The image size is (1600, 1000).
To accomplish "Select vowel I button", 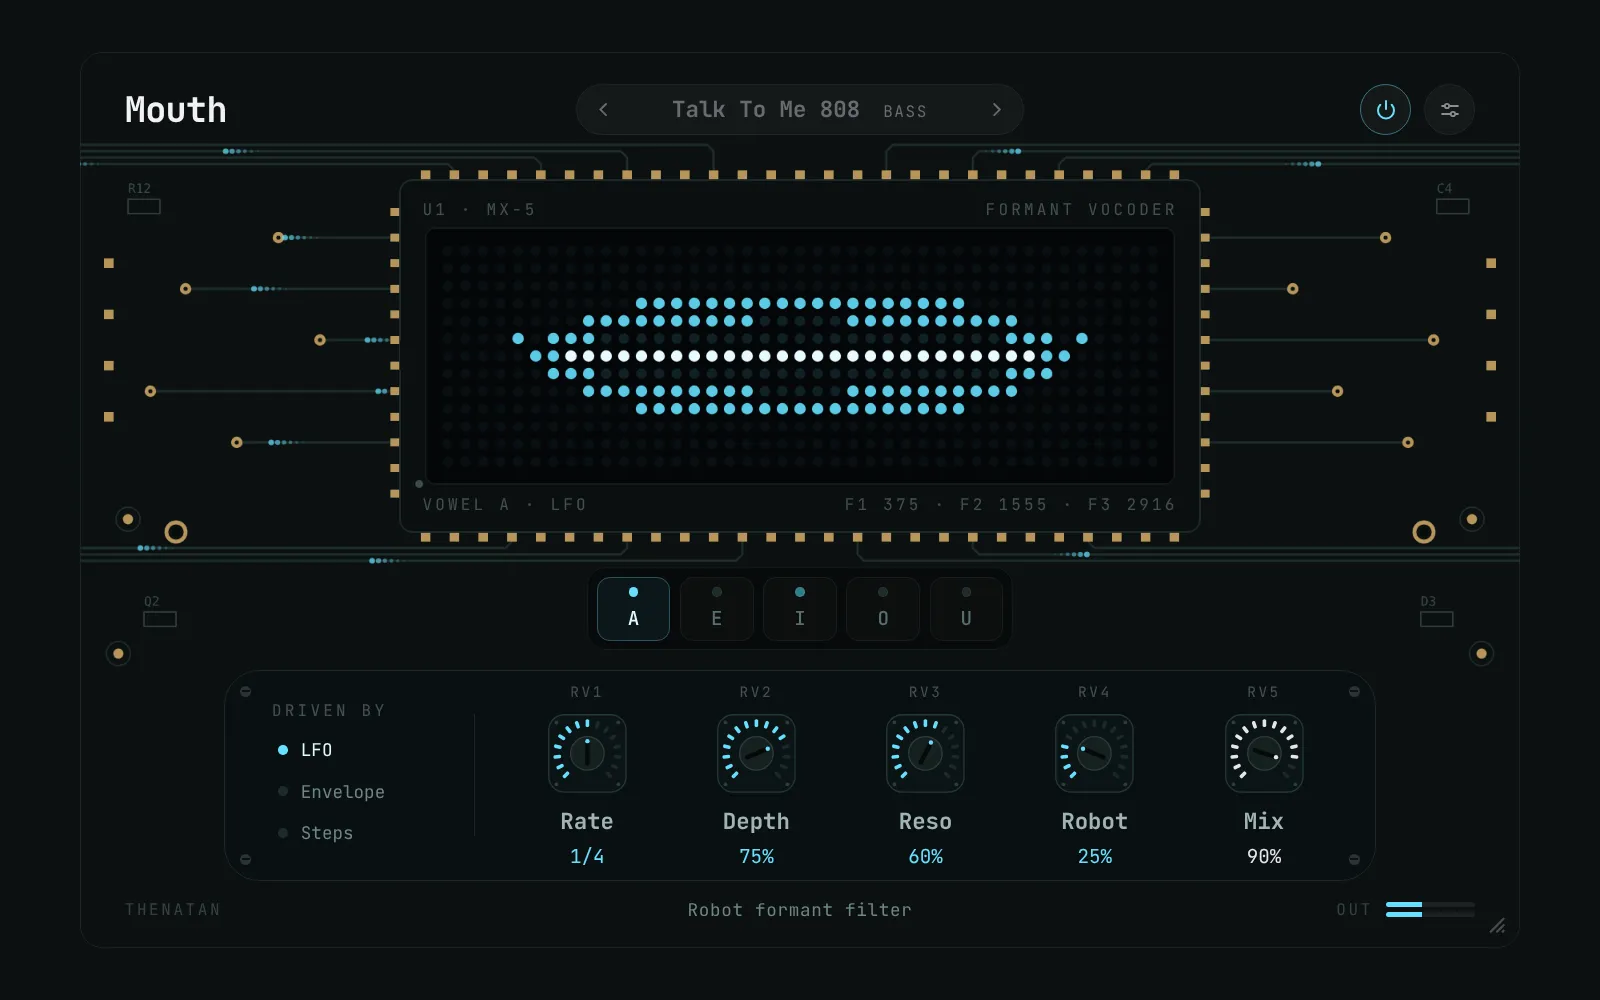I will tap(800, 609).
